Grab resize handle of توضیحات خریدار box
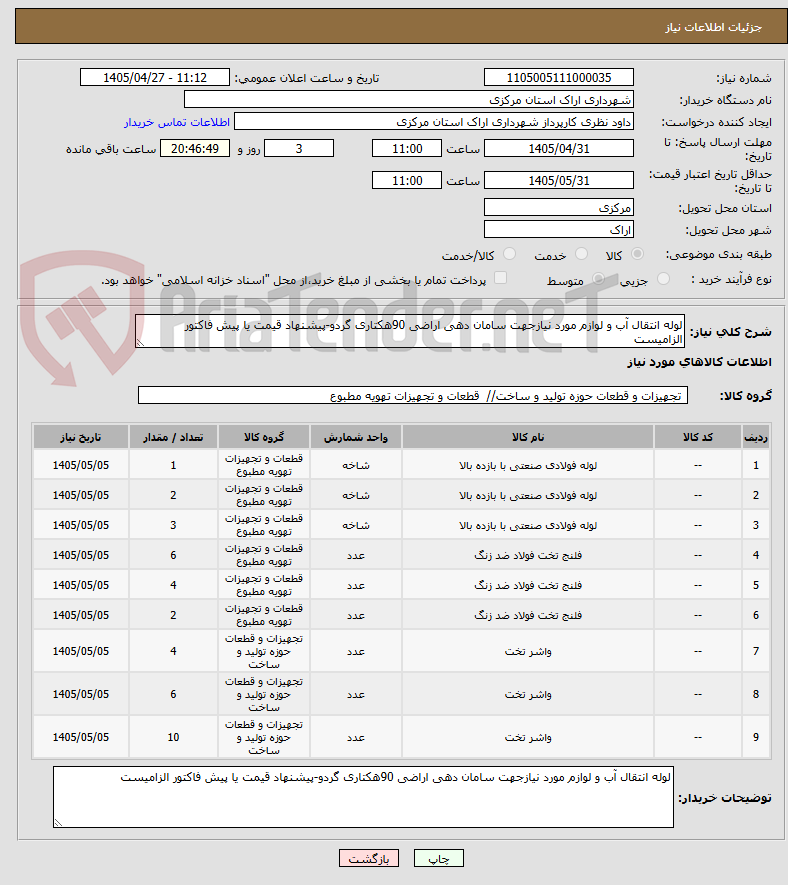Viewport: 788px width, 885px height. (x=58, y=822)
